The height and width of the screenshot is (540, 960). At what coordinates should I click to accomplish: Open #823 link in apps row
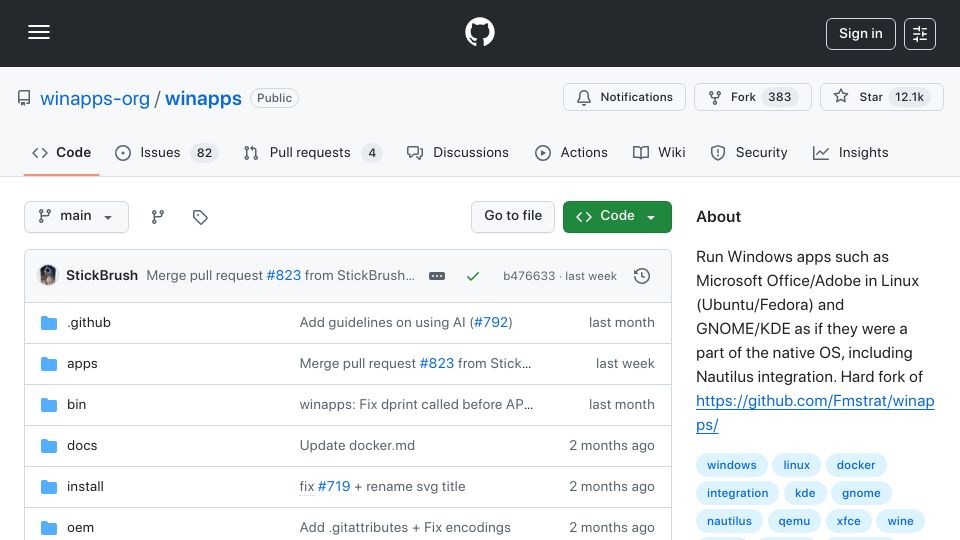tap(437, 364)
